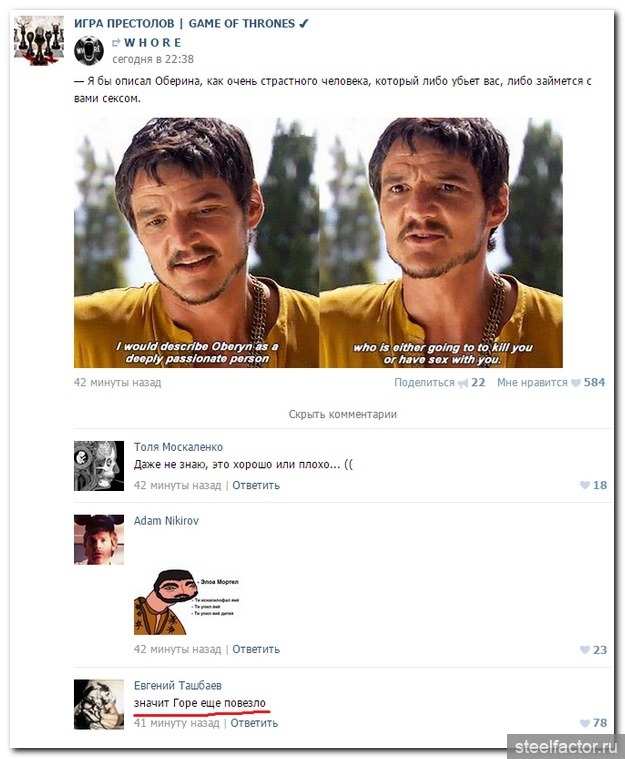Click the megaphone share icon
Viewport: 625px width, 759px height.
[x=463, y=383]
